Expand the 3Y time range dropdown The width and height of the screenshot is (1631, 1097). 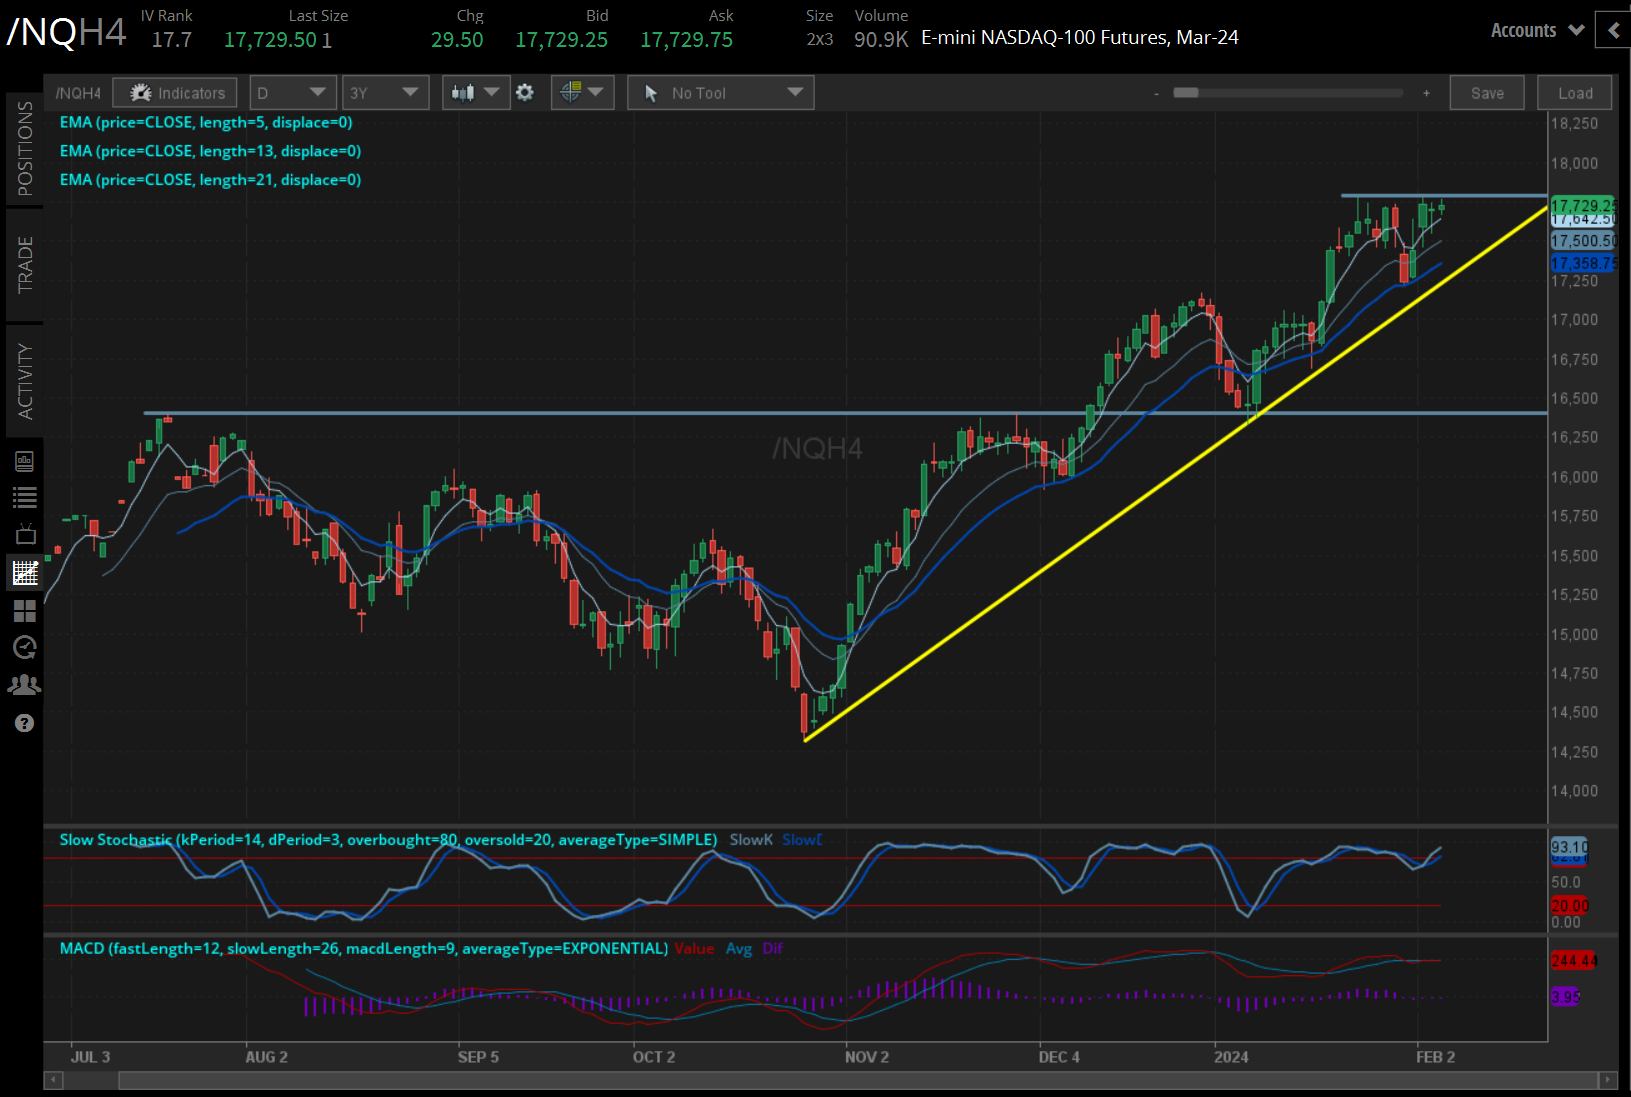(385, 92)
